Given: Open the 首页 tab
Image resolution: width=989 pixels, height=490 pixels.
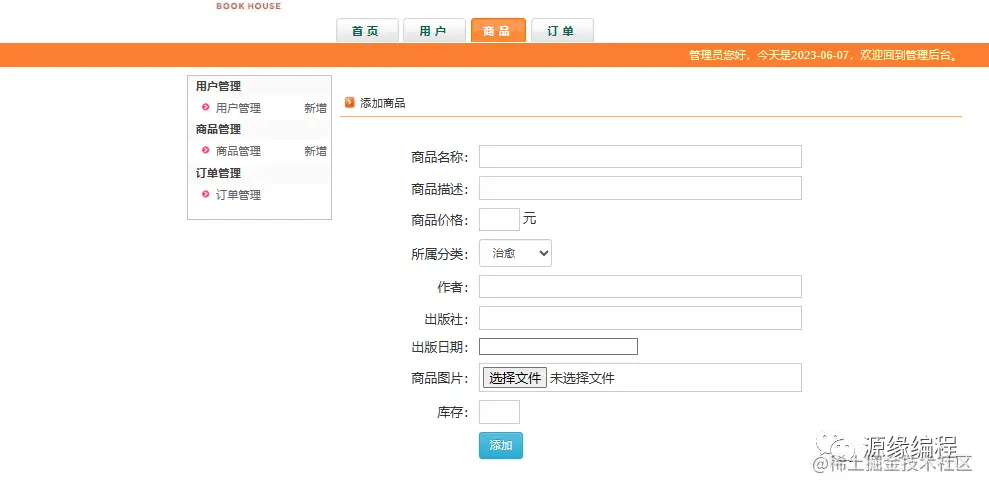Looking at the screenshot, I should (367, 30).
